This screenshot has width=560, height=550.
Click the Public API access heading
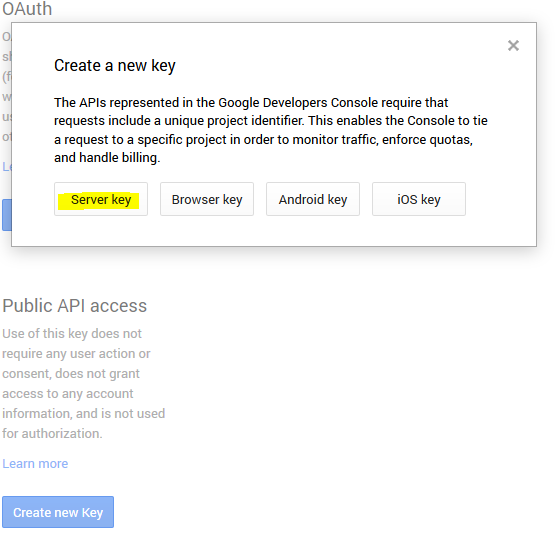[x=74, y=306]
